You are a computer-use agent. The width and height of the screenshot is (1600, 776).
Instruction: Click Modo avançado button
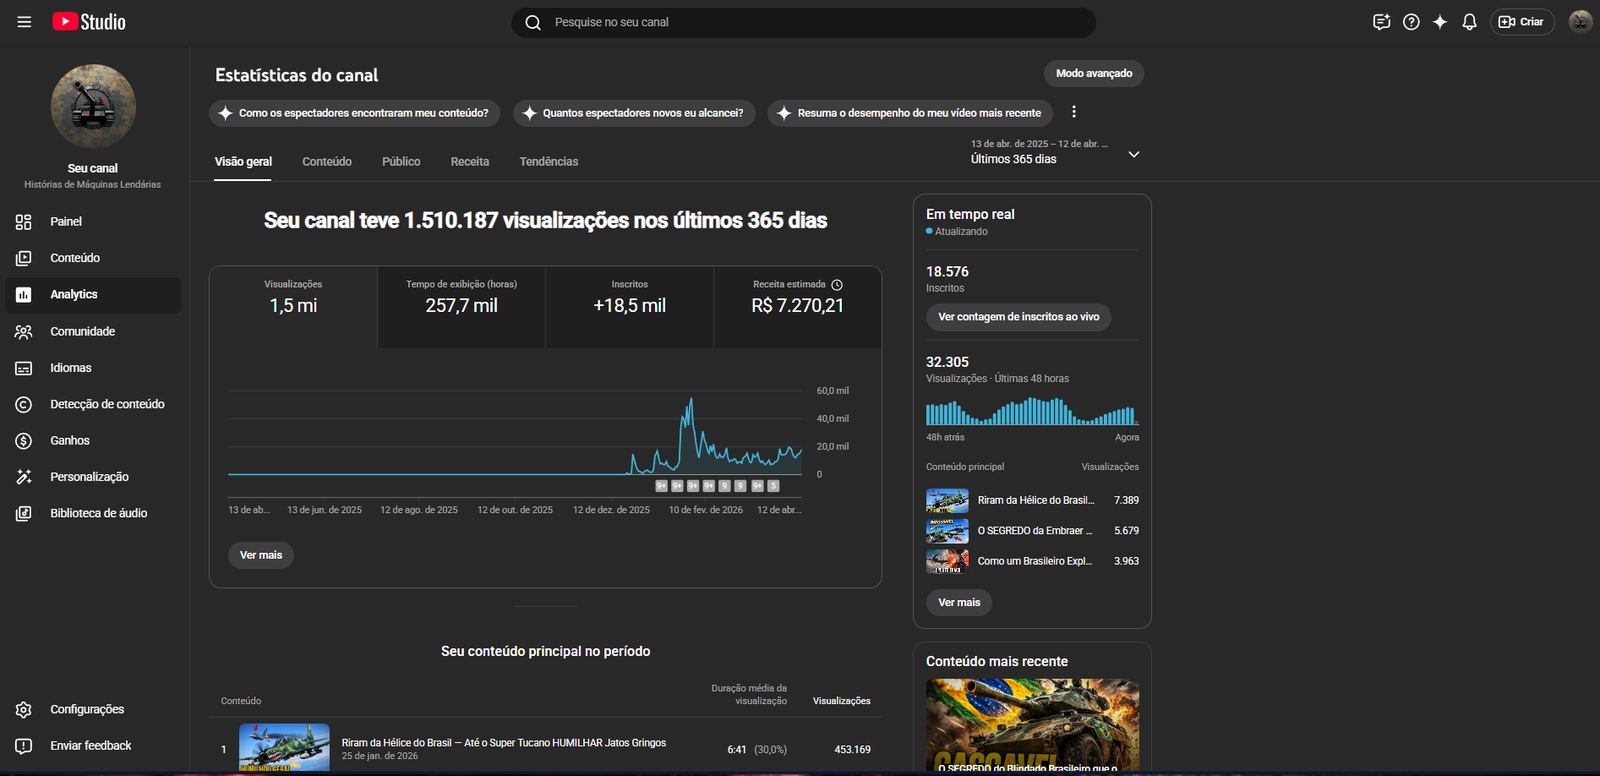1093,74
